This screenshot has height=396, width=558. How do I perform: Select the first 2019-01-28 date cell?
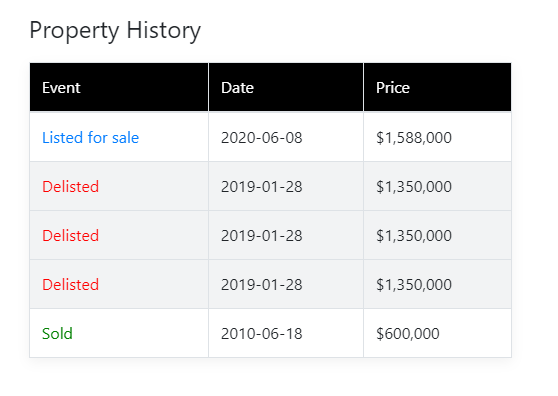click(286, 186)
